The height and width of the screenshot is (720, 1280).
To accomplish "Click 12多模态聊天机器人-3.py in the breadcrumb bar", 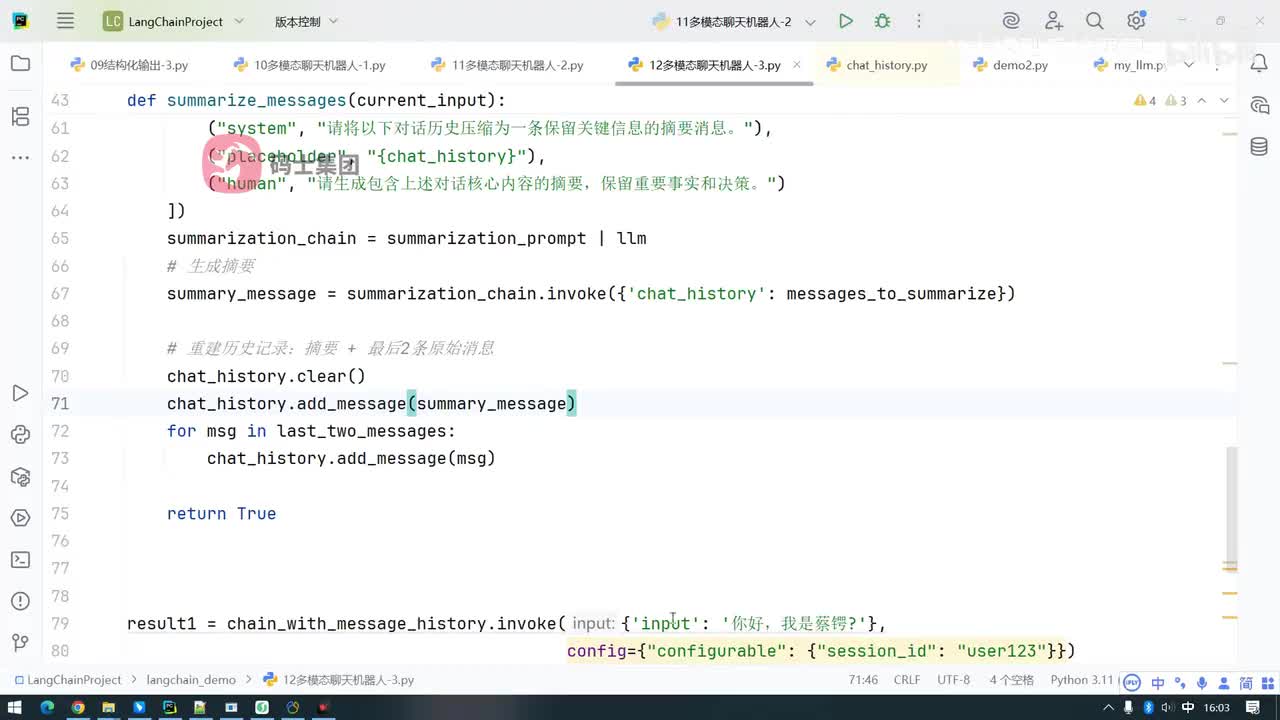I will [x=338, y=680].
